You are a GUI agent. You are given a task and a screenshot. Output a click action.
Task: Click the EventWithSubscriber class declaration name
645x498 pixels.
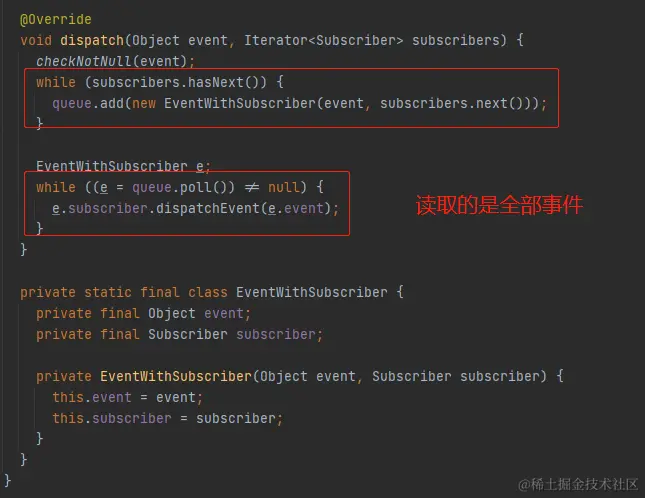point(311,292)
